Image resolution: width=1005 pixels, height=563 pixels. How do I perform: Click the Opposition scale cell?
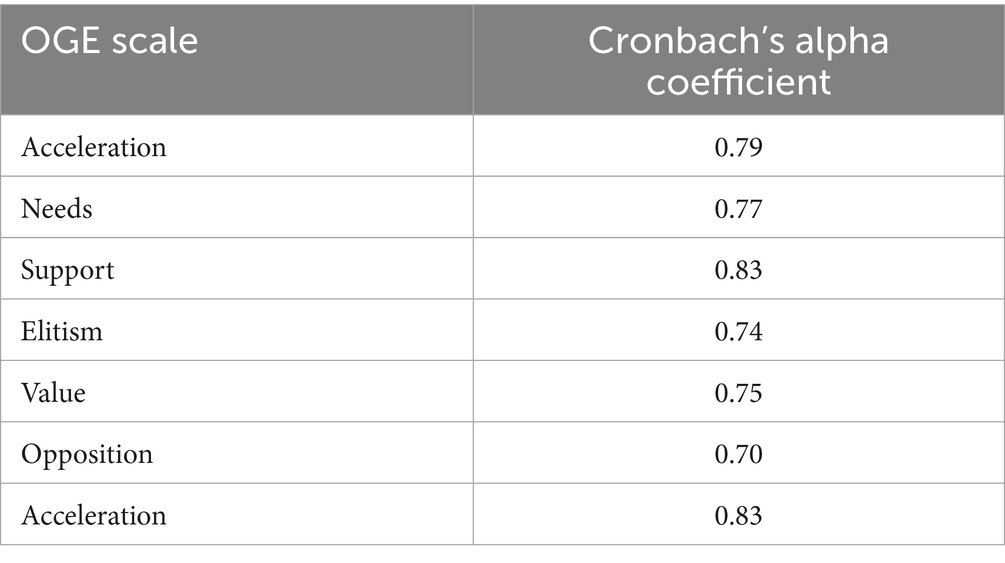click(87, 454)
